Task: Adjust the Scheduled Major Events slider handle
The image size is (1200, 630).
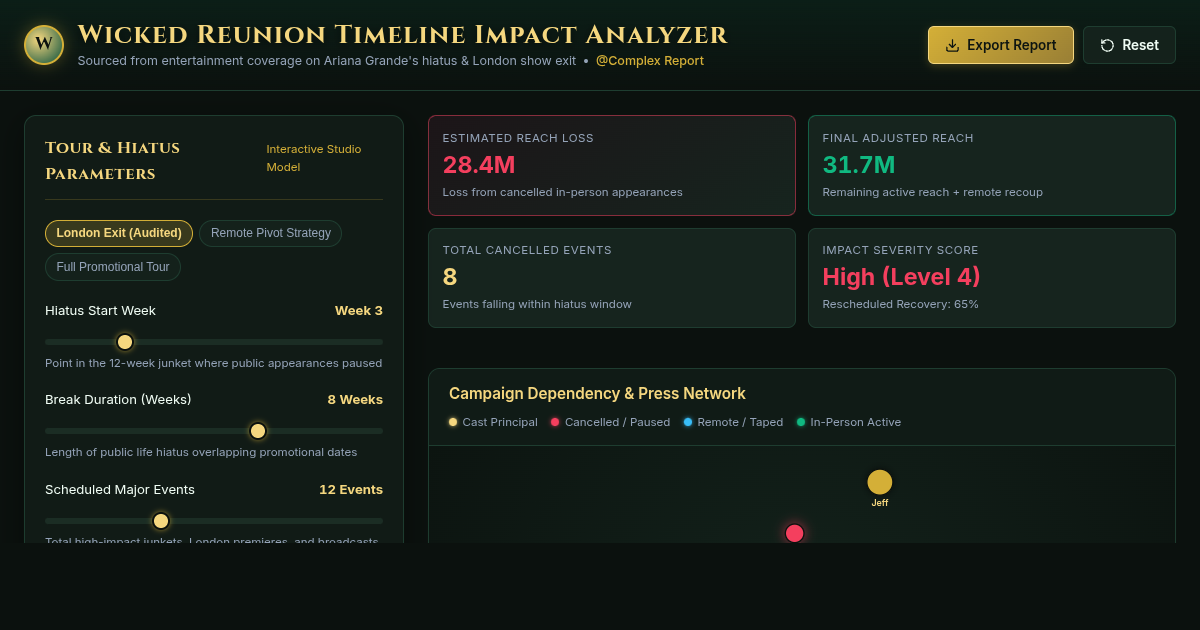Action: [x=161, y=521]
